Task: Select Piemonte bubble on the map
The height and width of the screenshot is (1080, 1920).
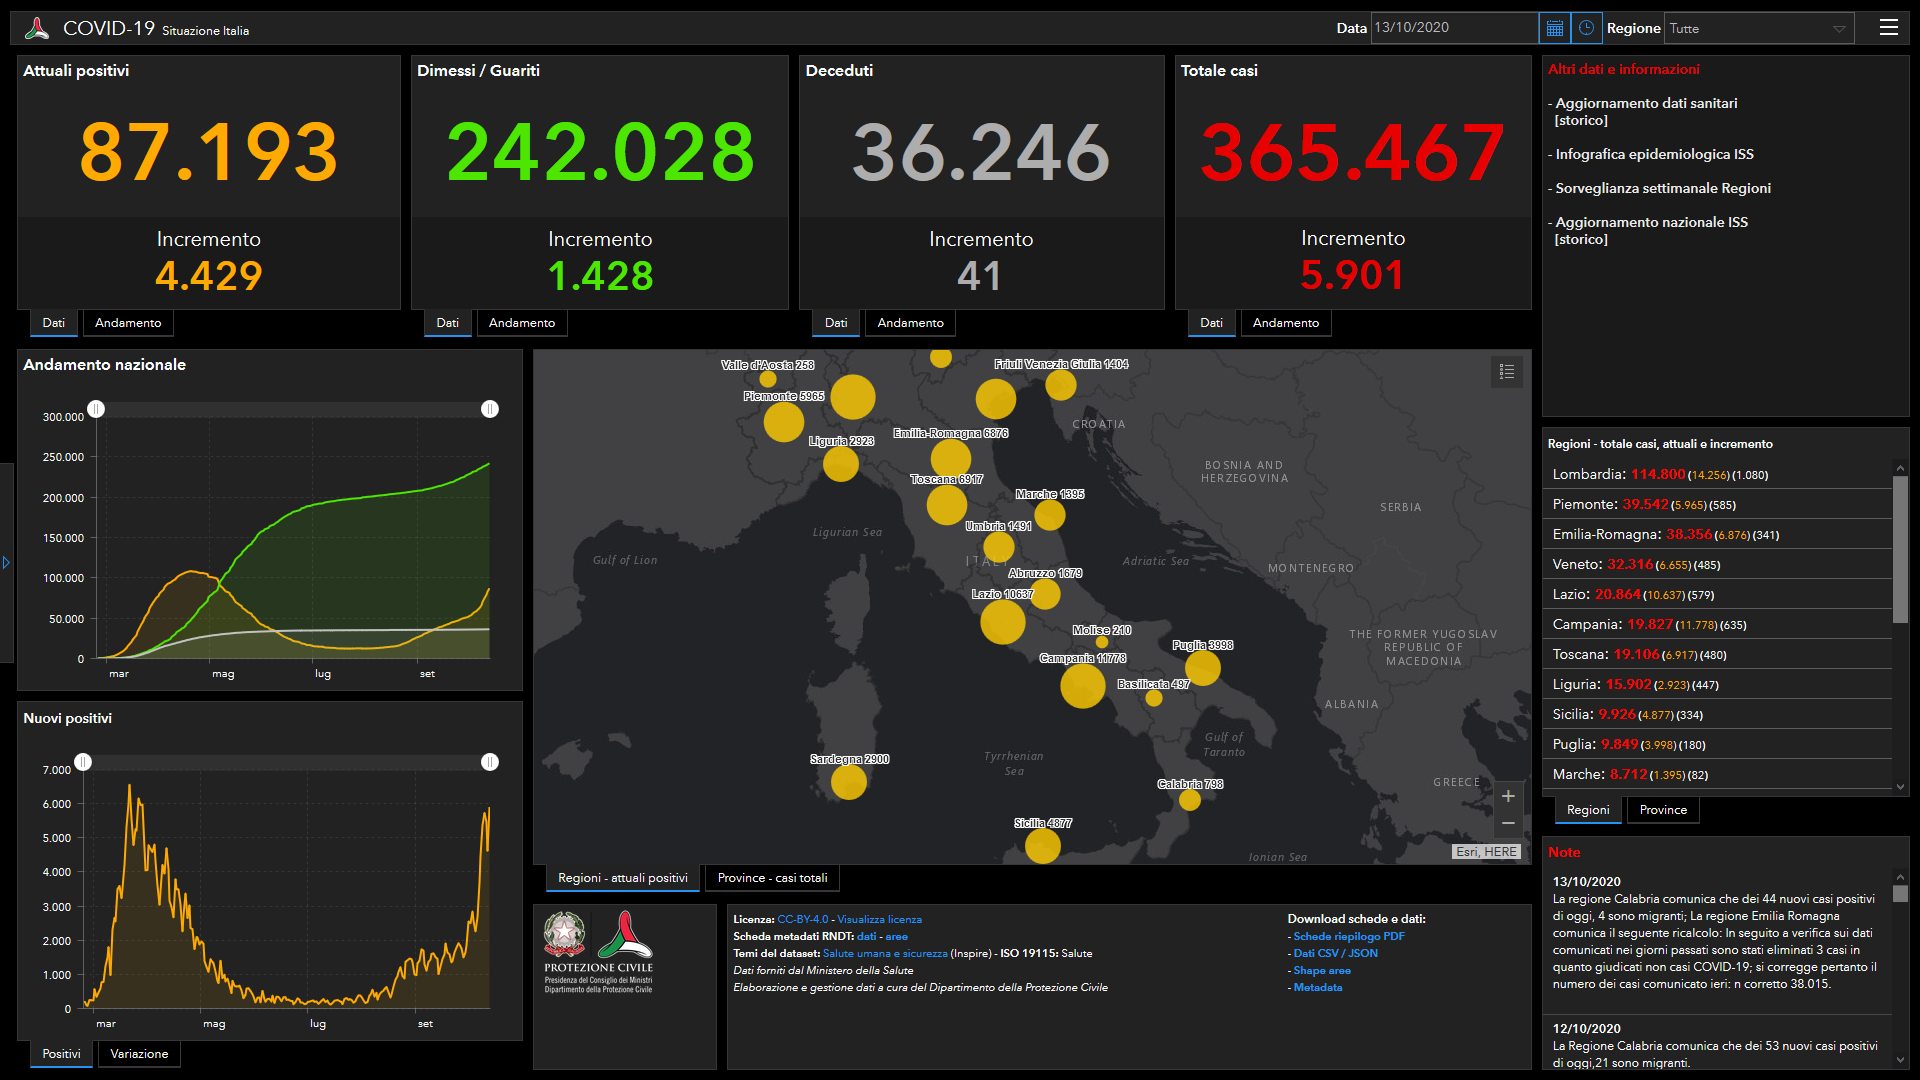Action: tap(784, 421)
